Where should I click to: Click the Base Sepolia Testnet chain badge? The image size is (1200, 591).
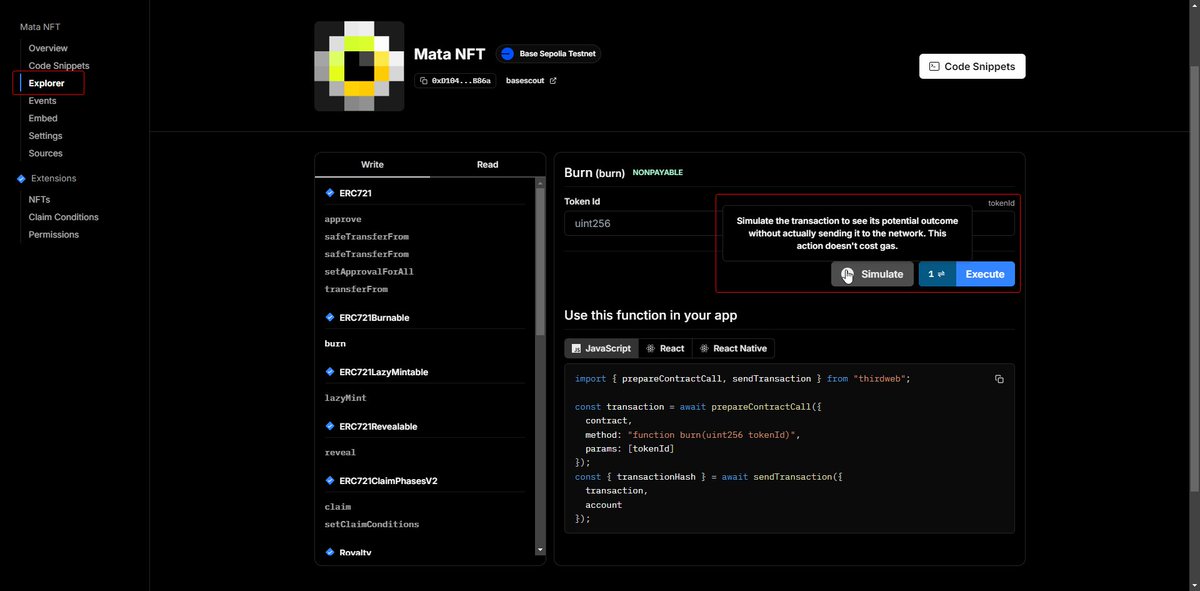[x=548, y=54]
